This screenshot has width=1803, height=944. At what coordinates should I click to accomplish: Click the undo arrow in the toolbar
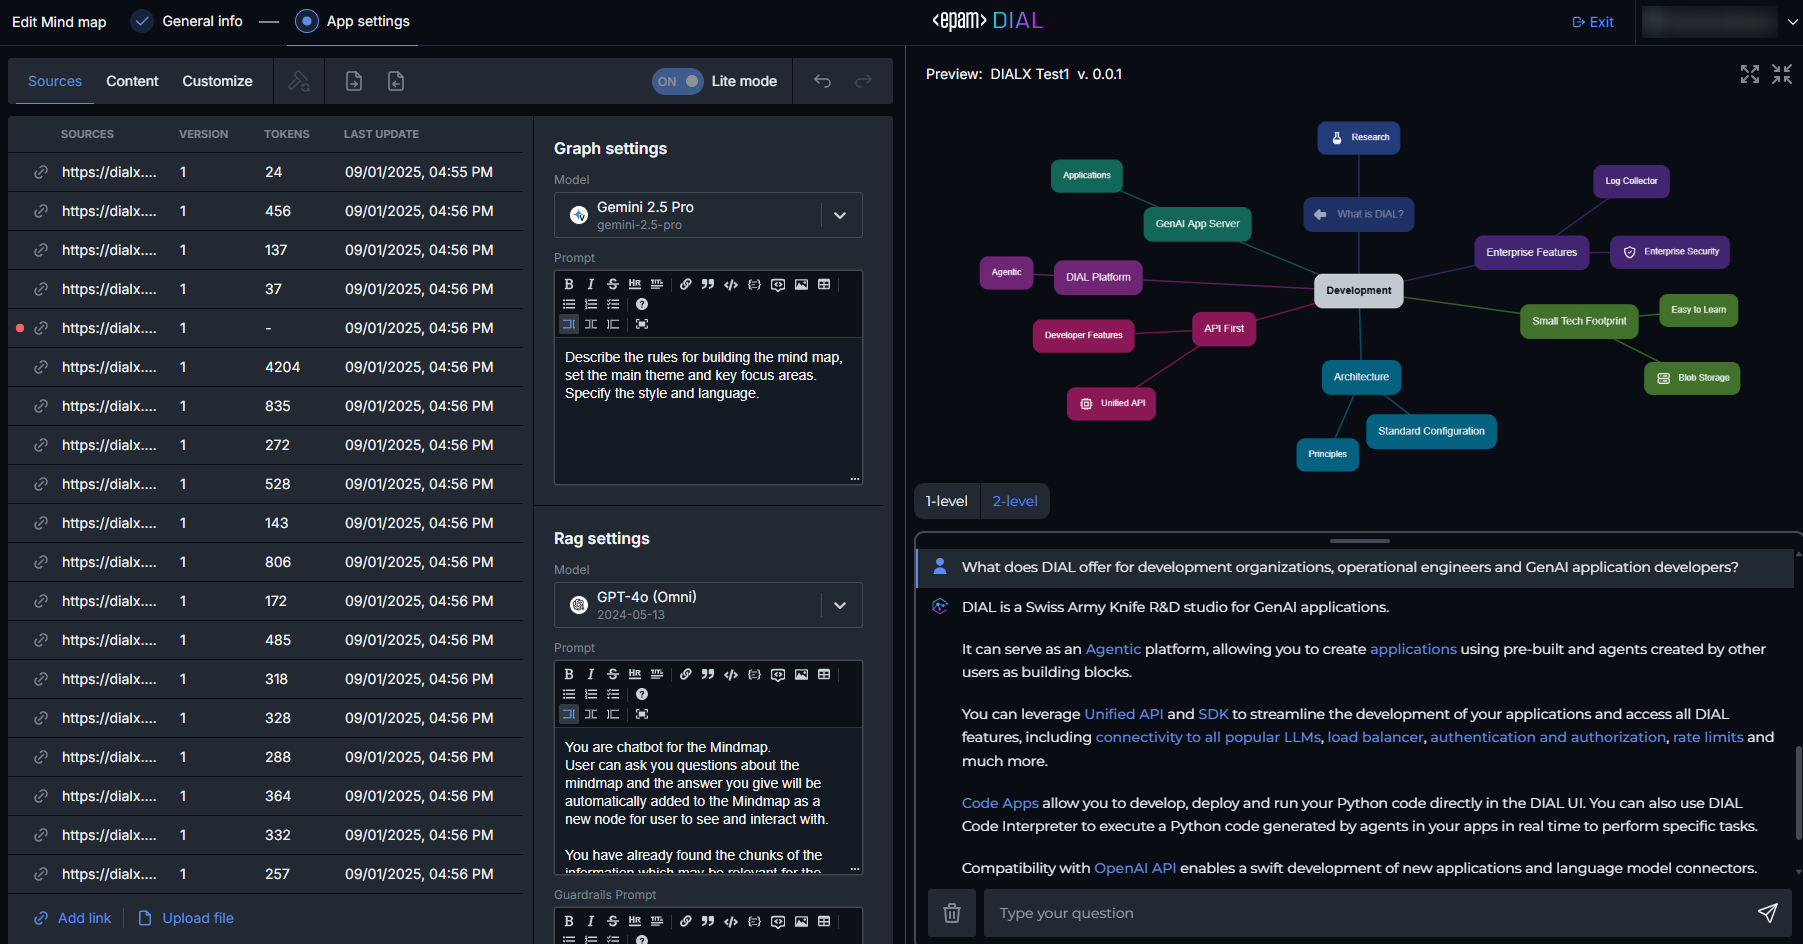822,81
